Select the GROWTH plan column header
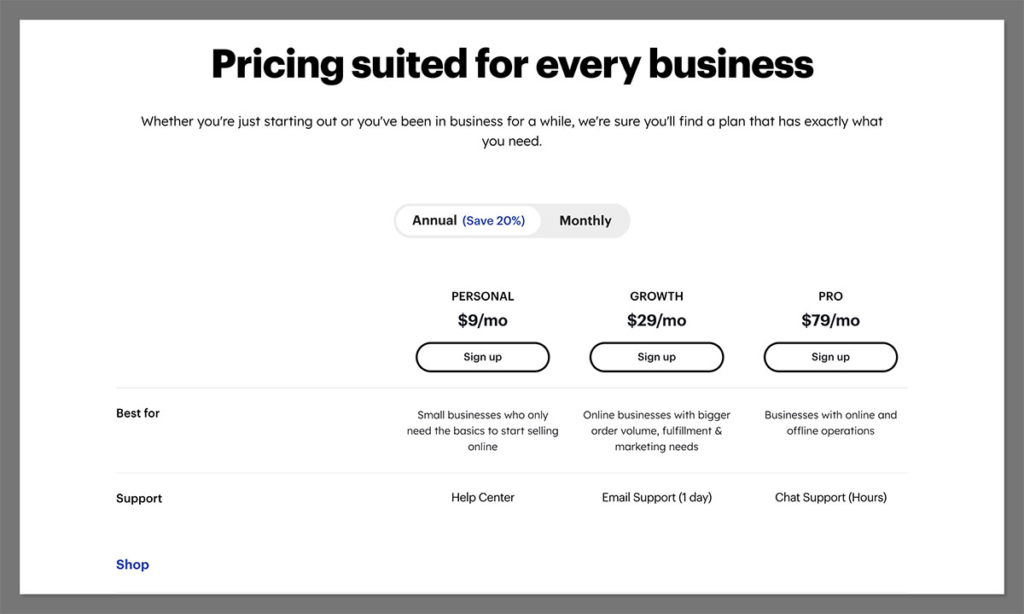The image size is (1024, 614). click(x=656, y=296)
